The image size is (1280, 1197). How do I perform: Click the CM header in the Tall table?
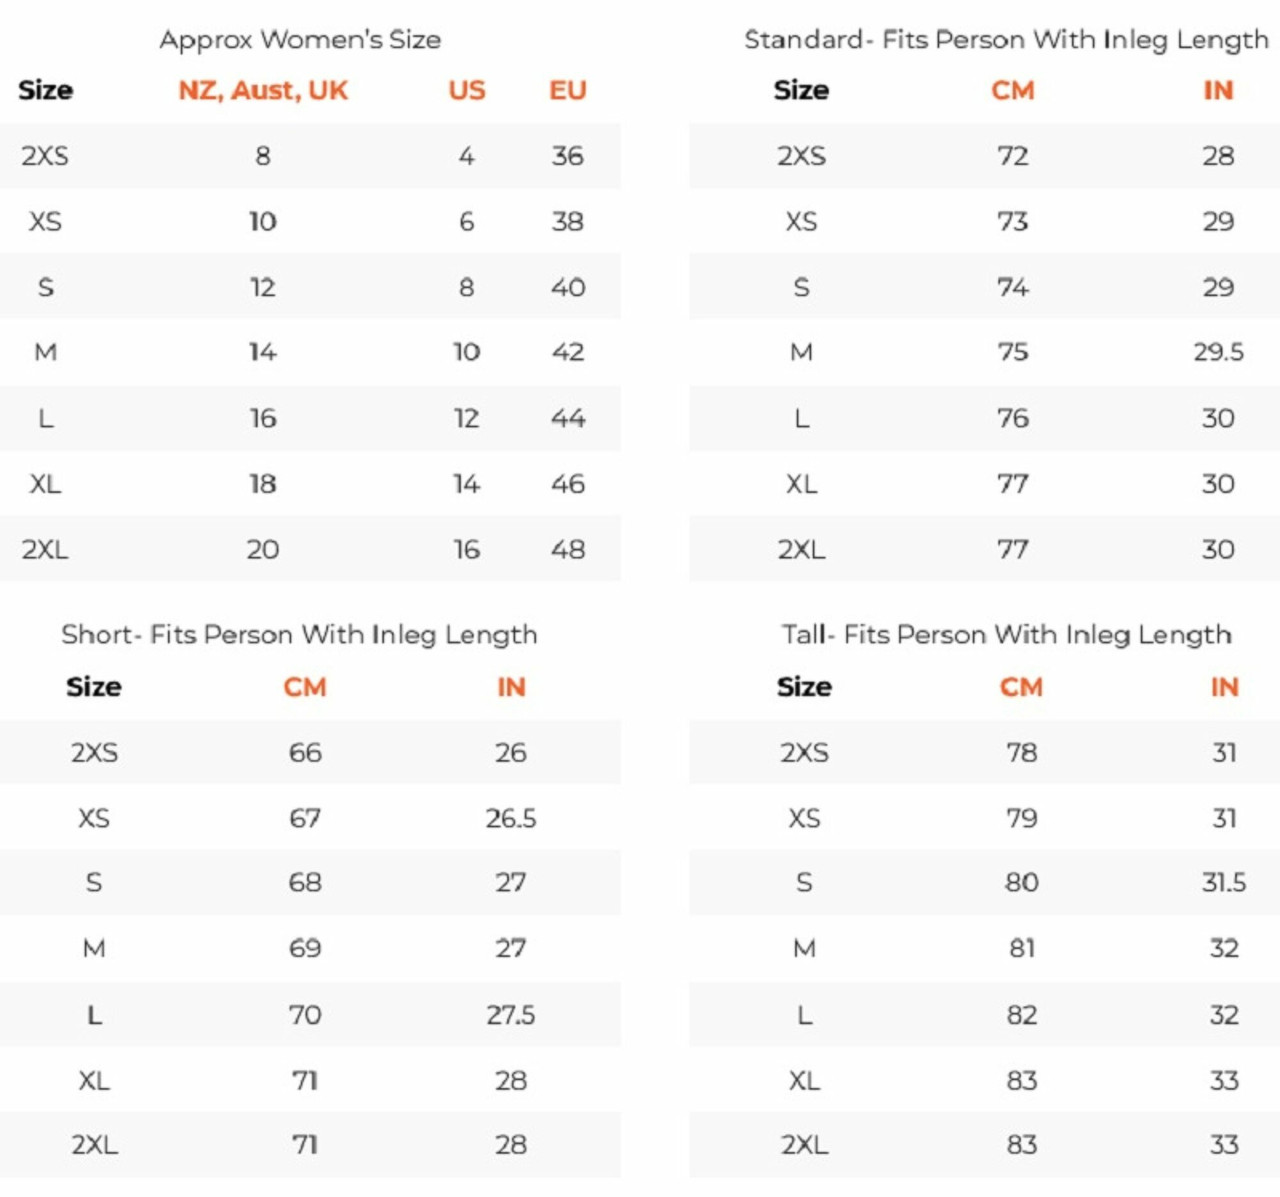point(1021,688)
